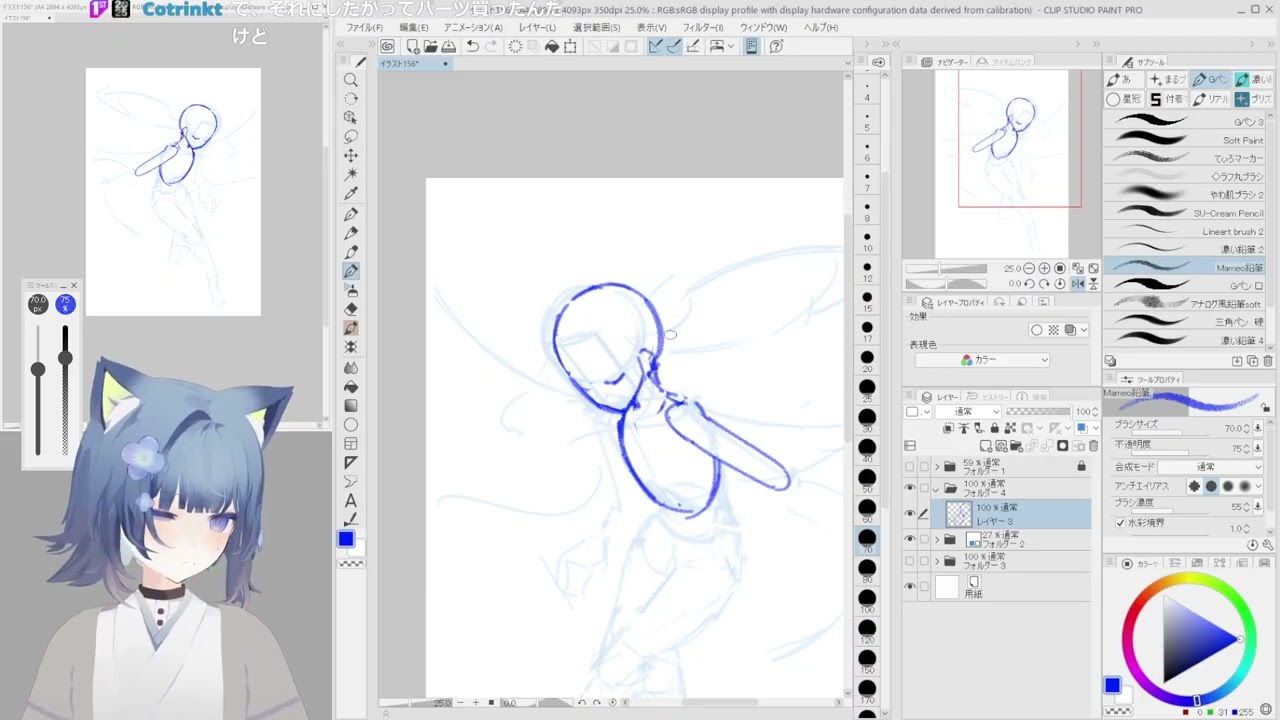Screen dimensions: 1280x720
Task: Delete sub tool trash icon
Action: pos(1268,361)
